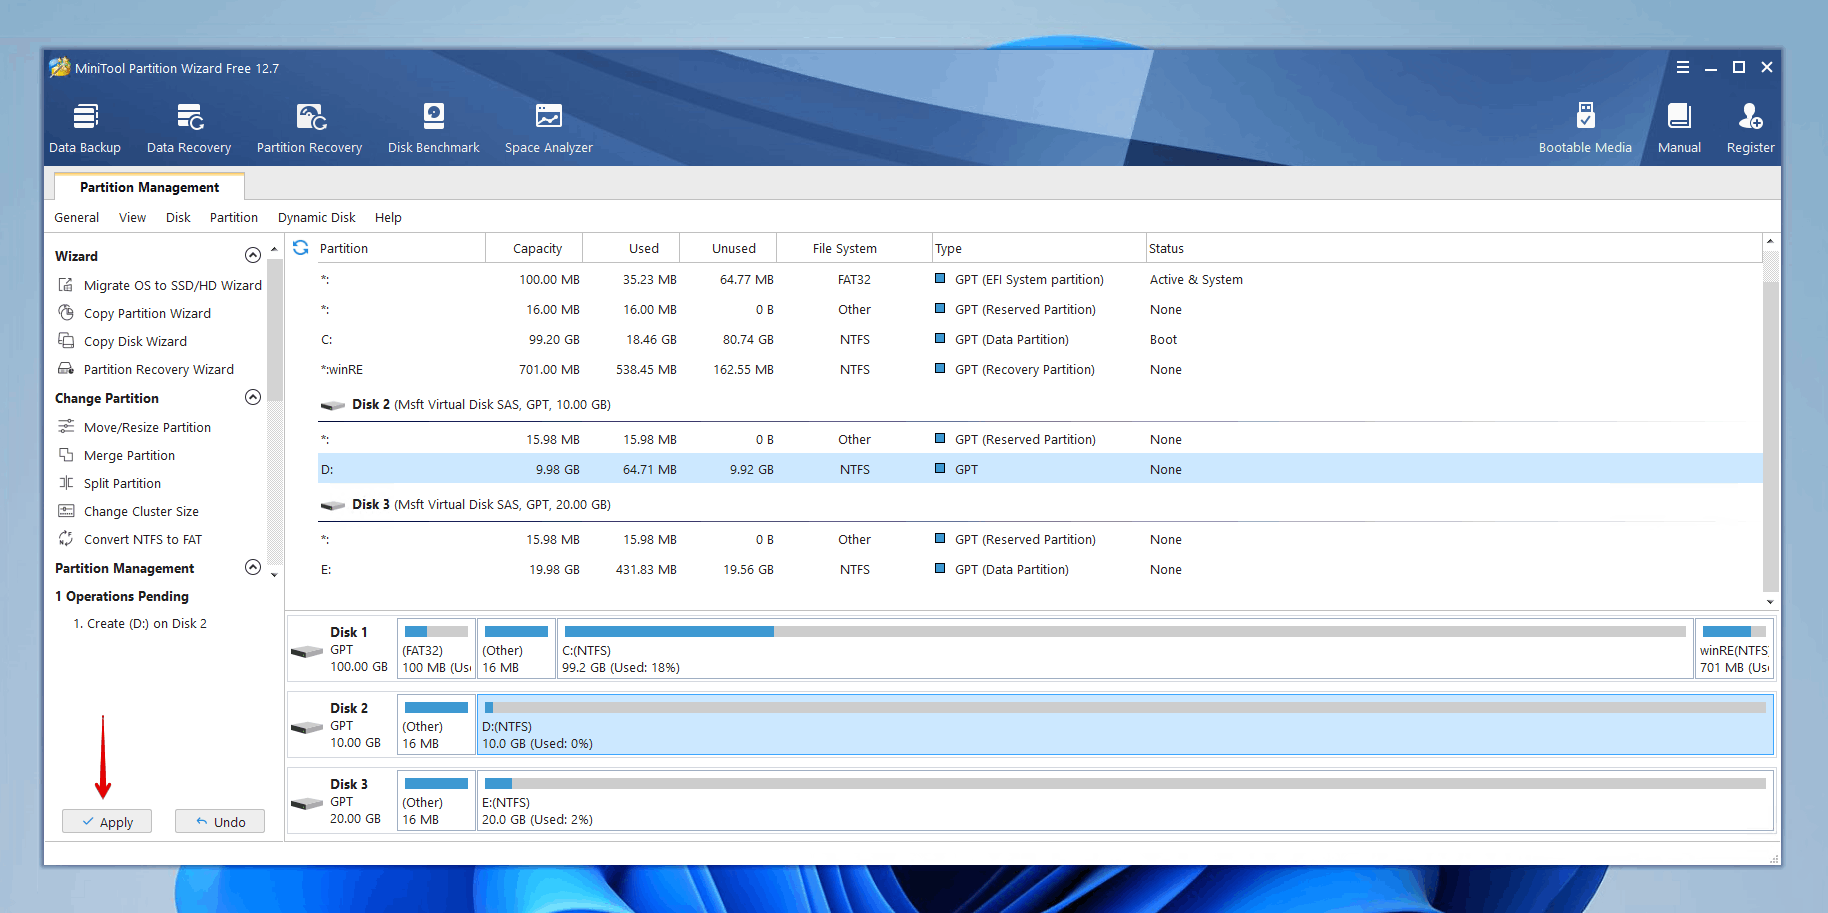Viewport: 1828px width, 913px height.
Task: Open the Dynamic Disk menu
Action: 317,217
